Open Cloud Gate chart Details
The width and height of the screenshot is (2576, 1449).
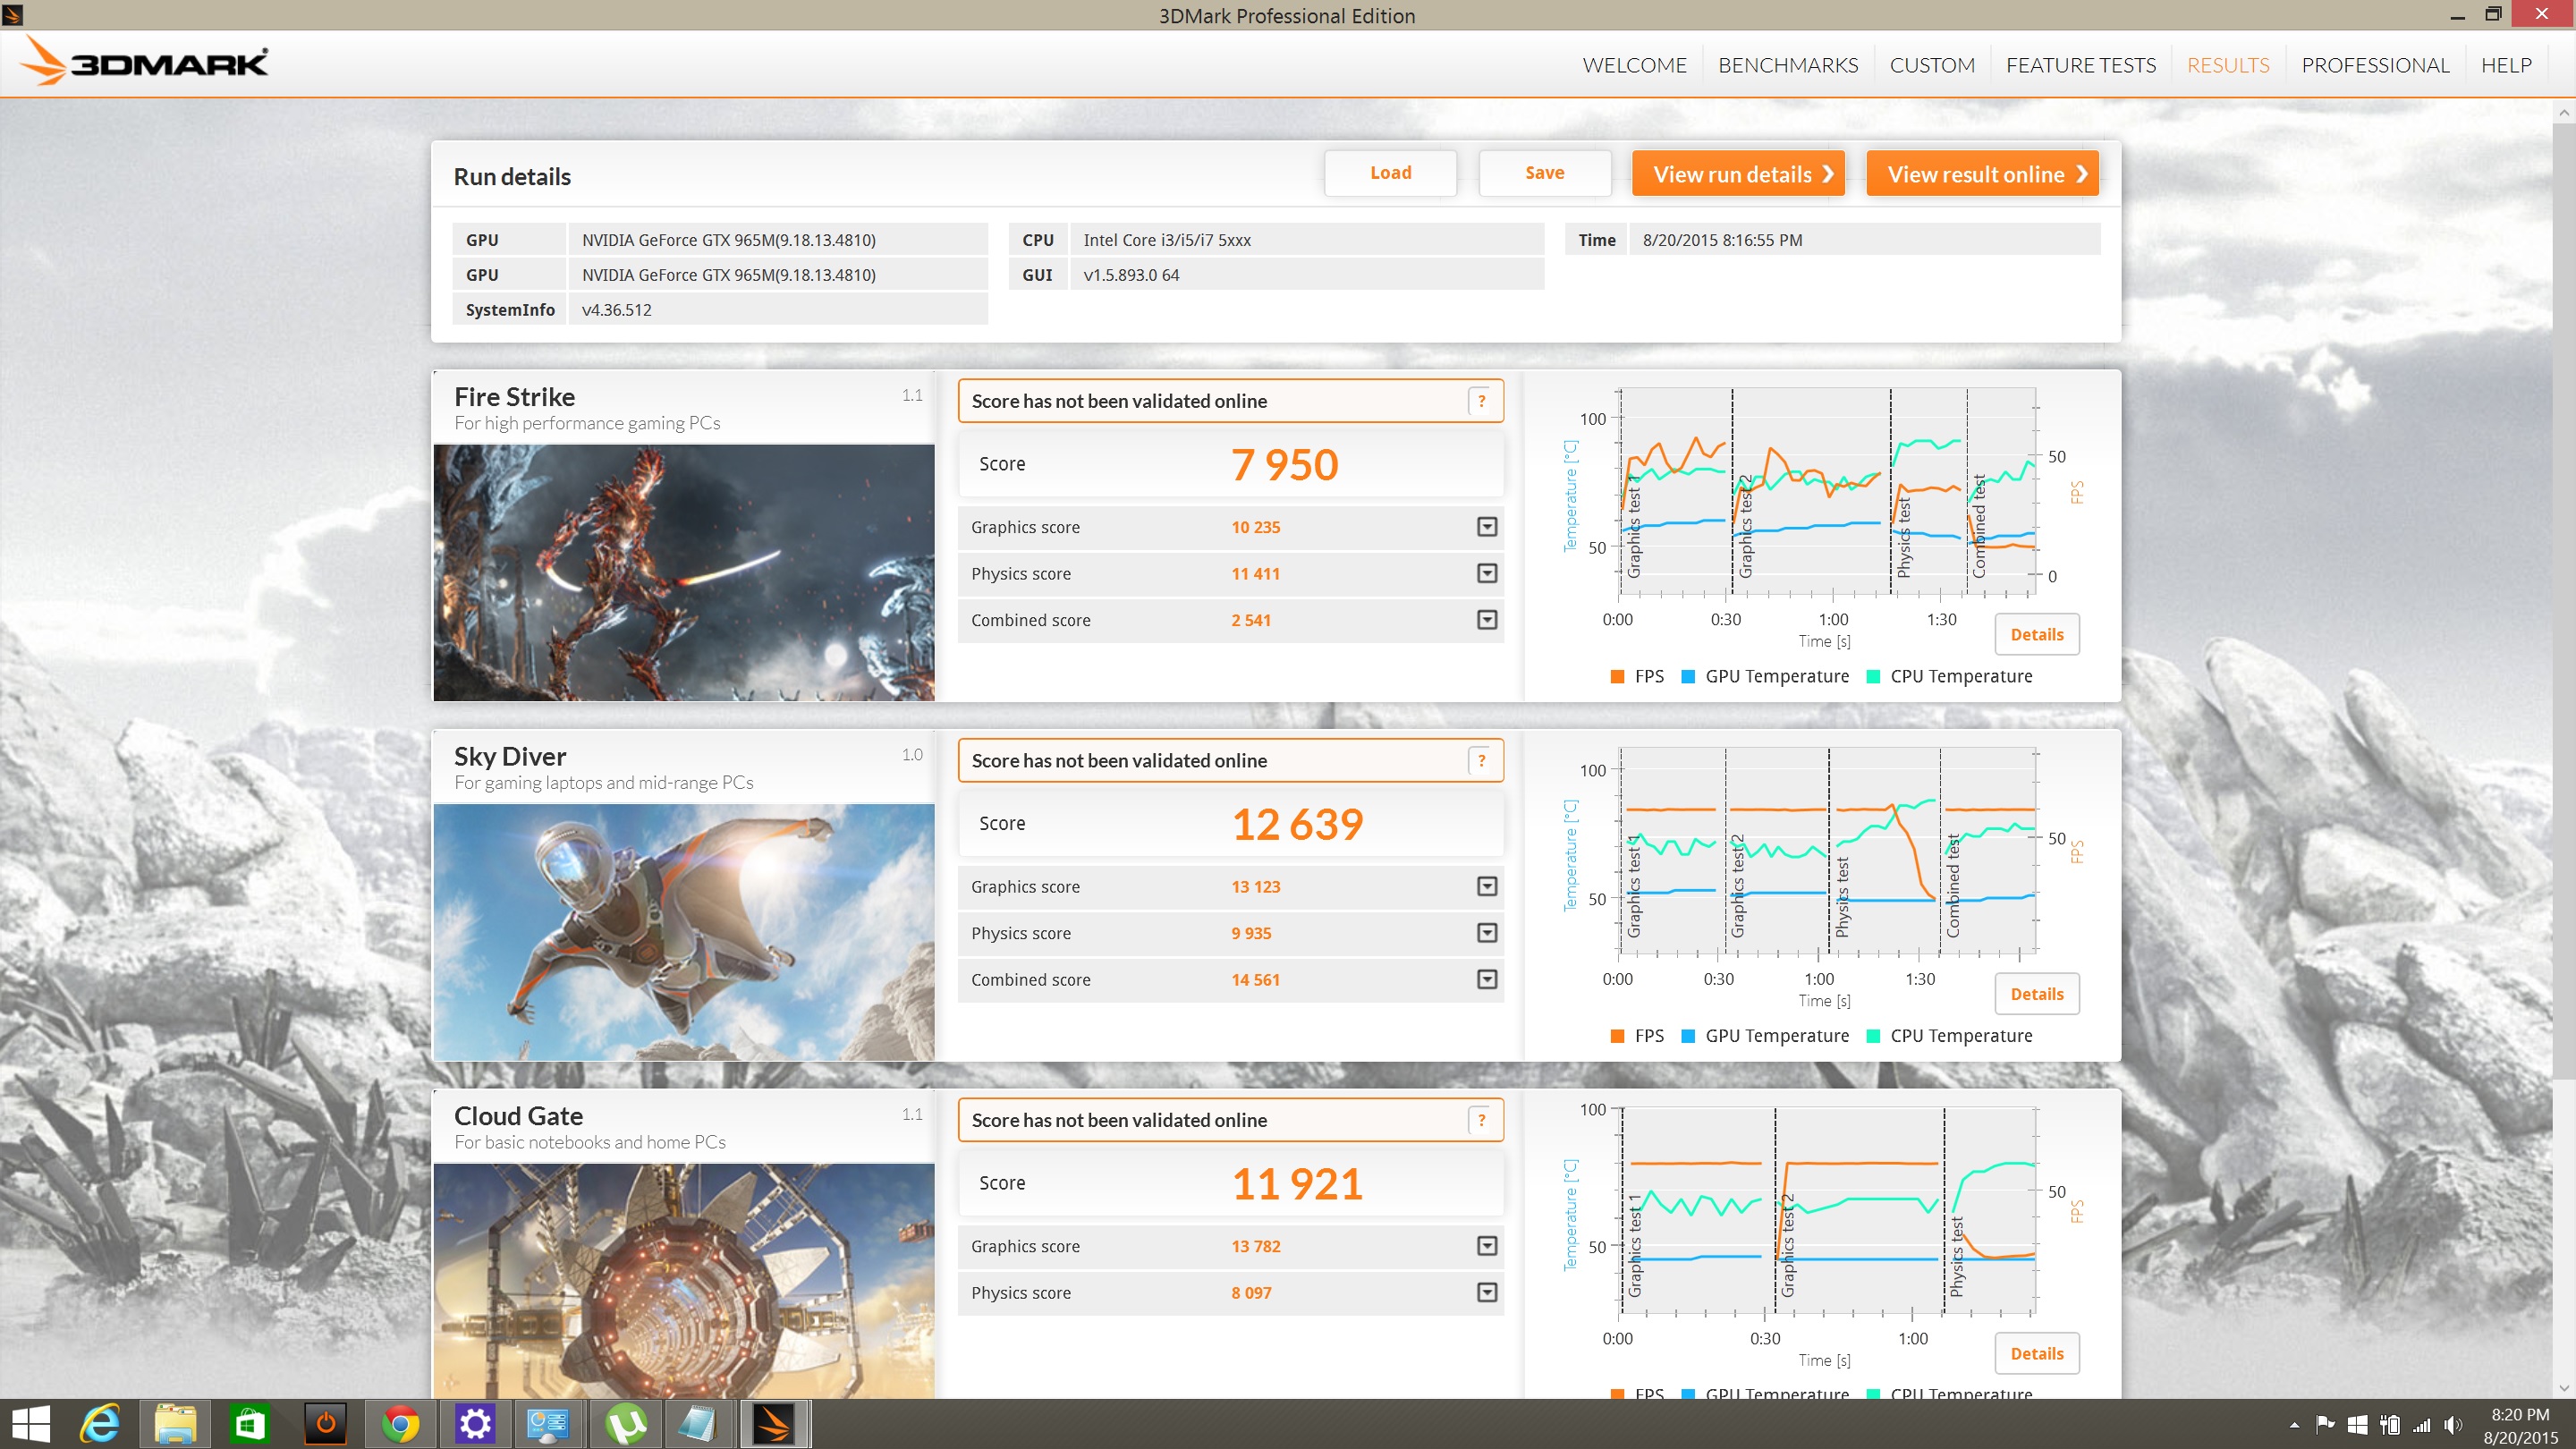point(2037,1353)
